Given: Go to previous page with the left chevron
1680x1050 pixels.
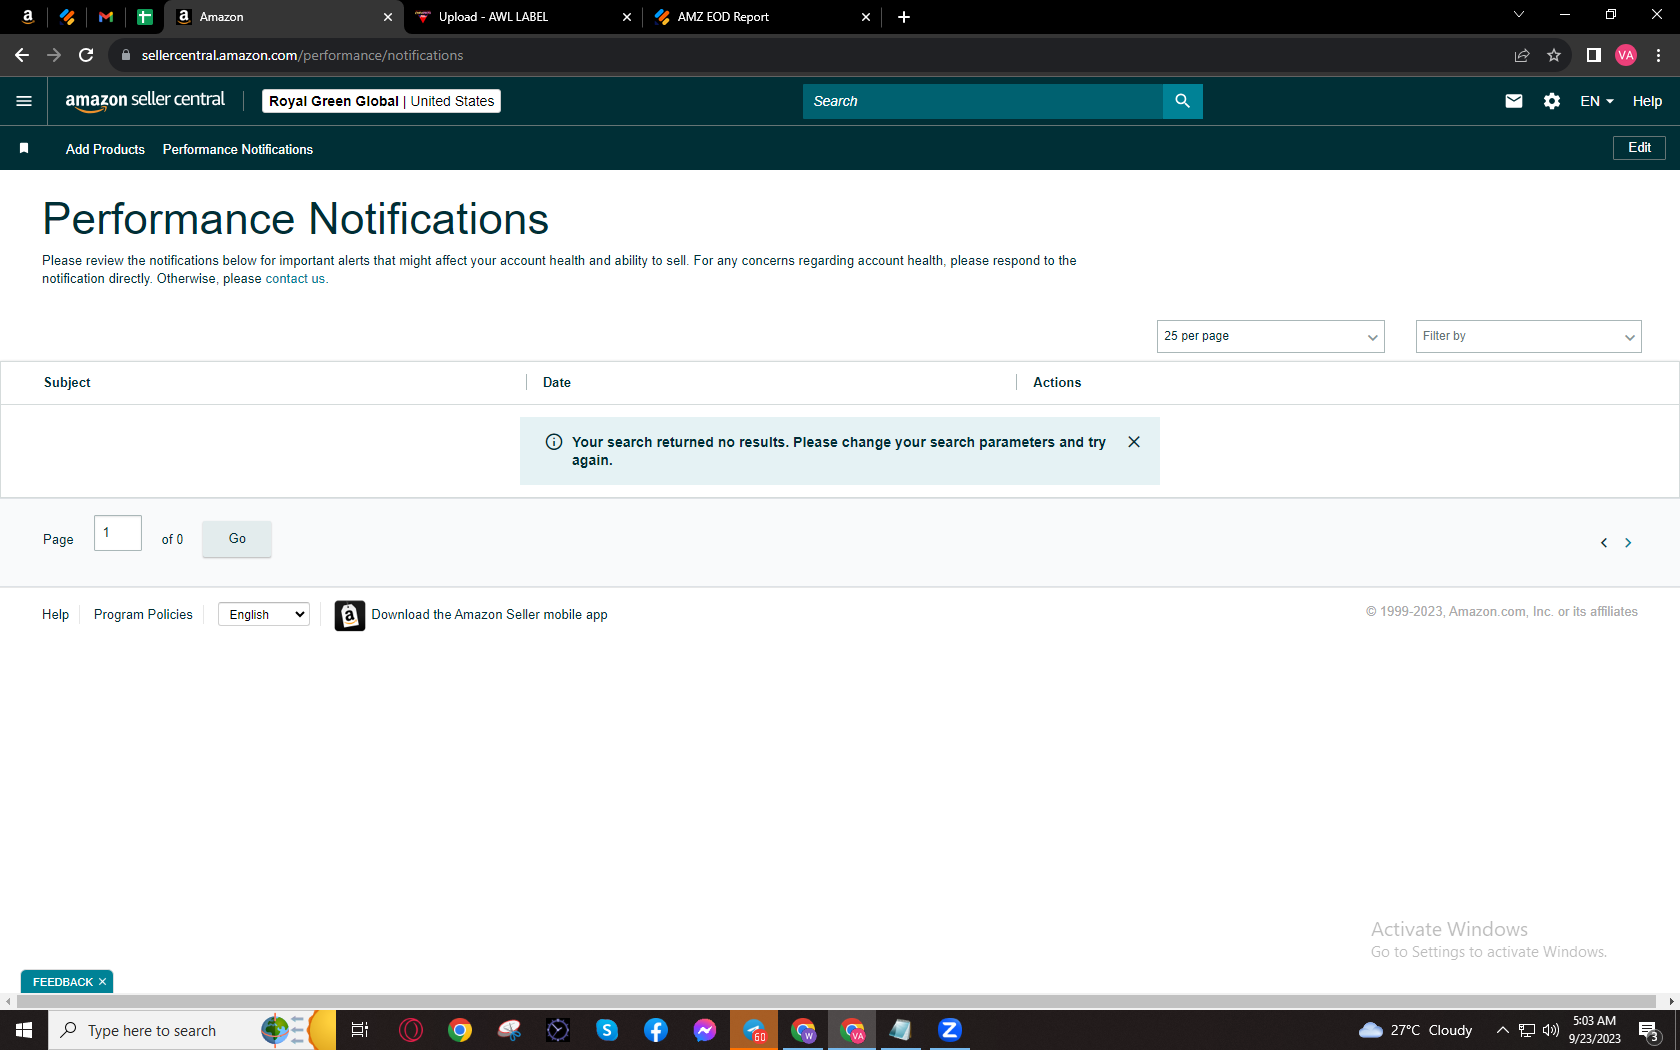Looking at the screenshot, I should (1604, 542).
